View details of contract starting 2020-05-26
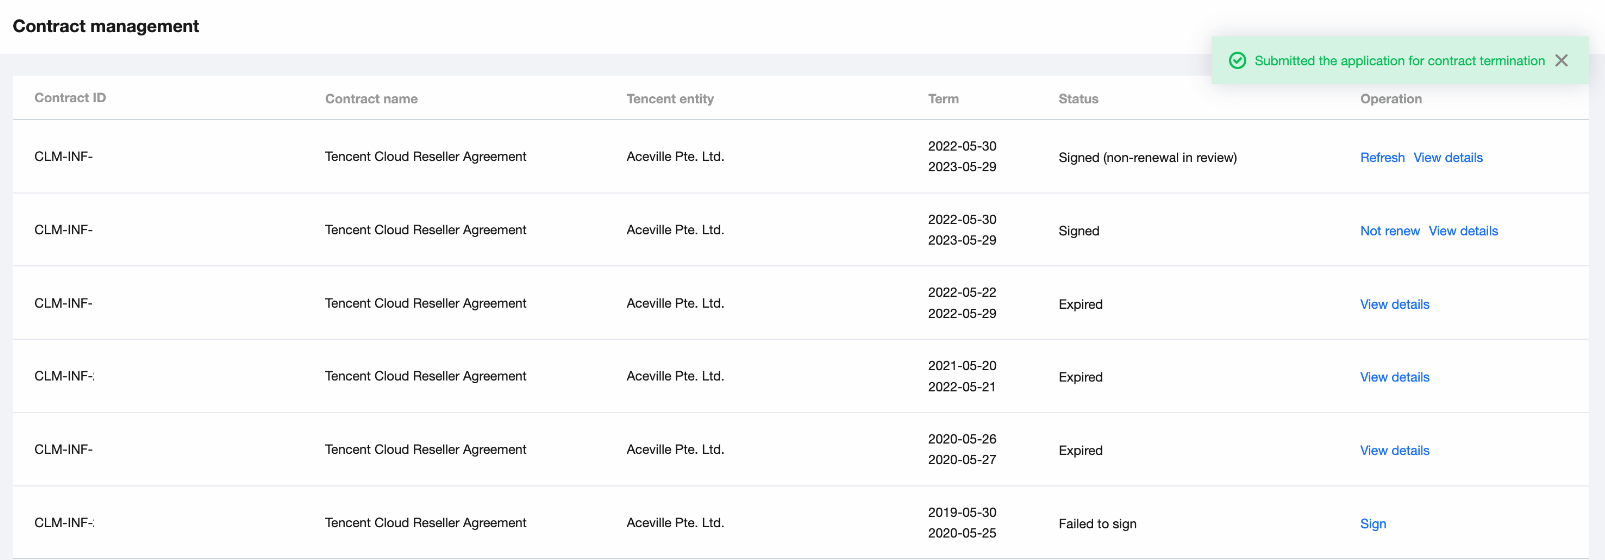The width and height of the screenshot is (1605, 560). [1394, 451]
